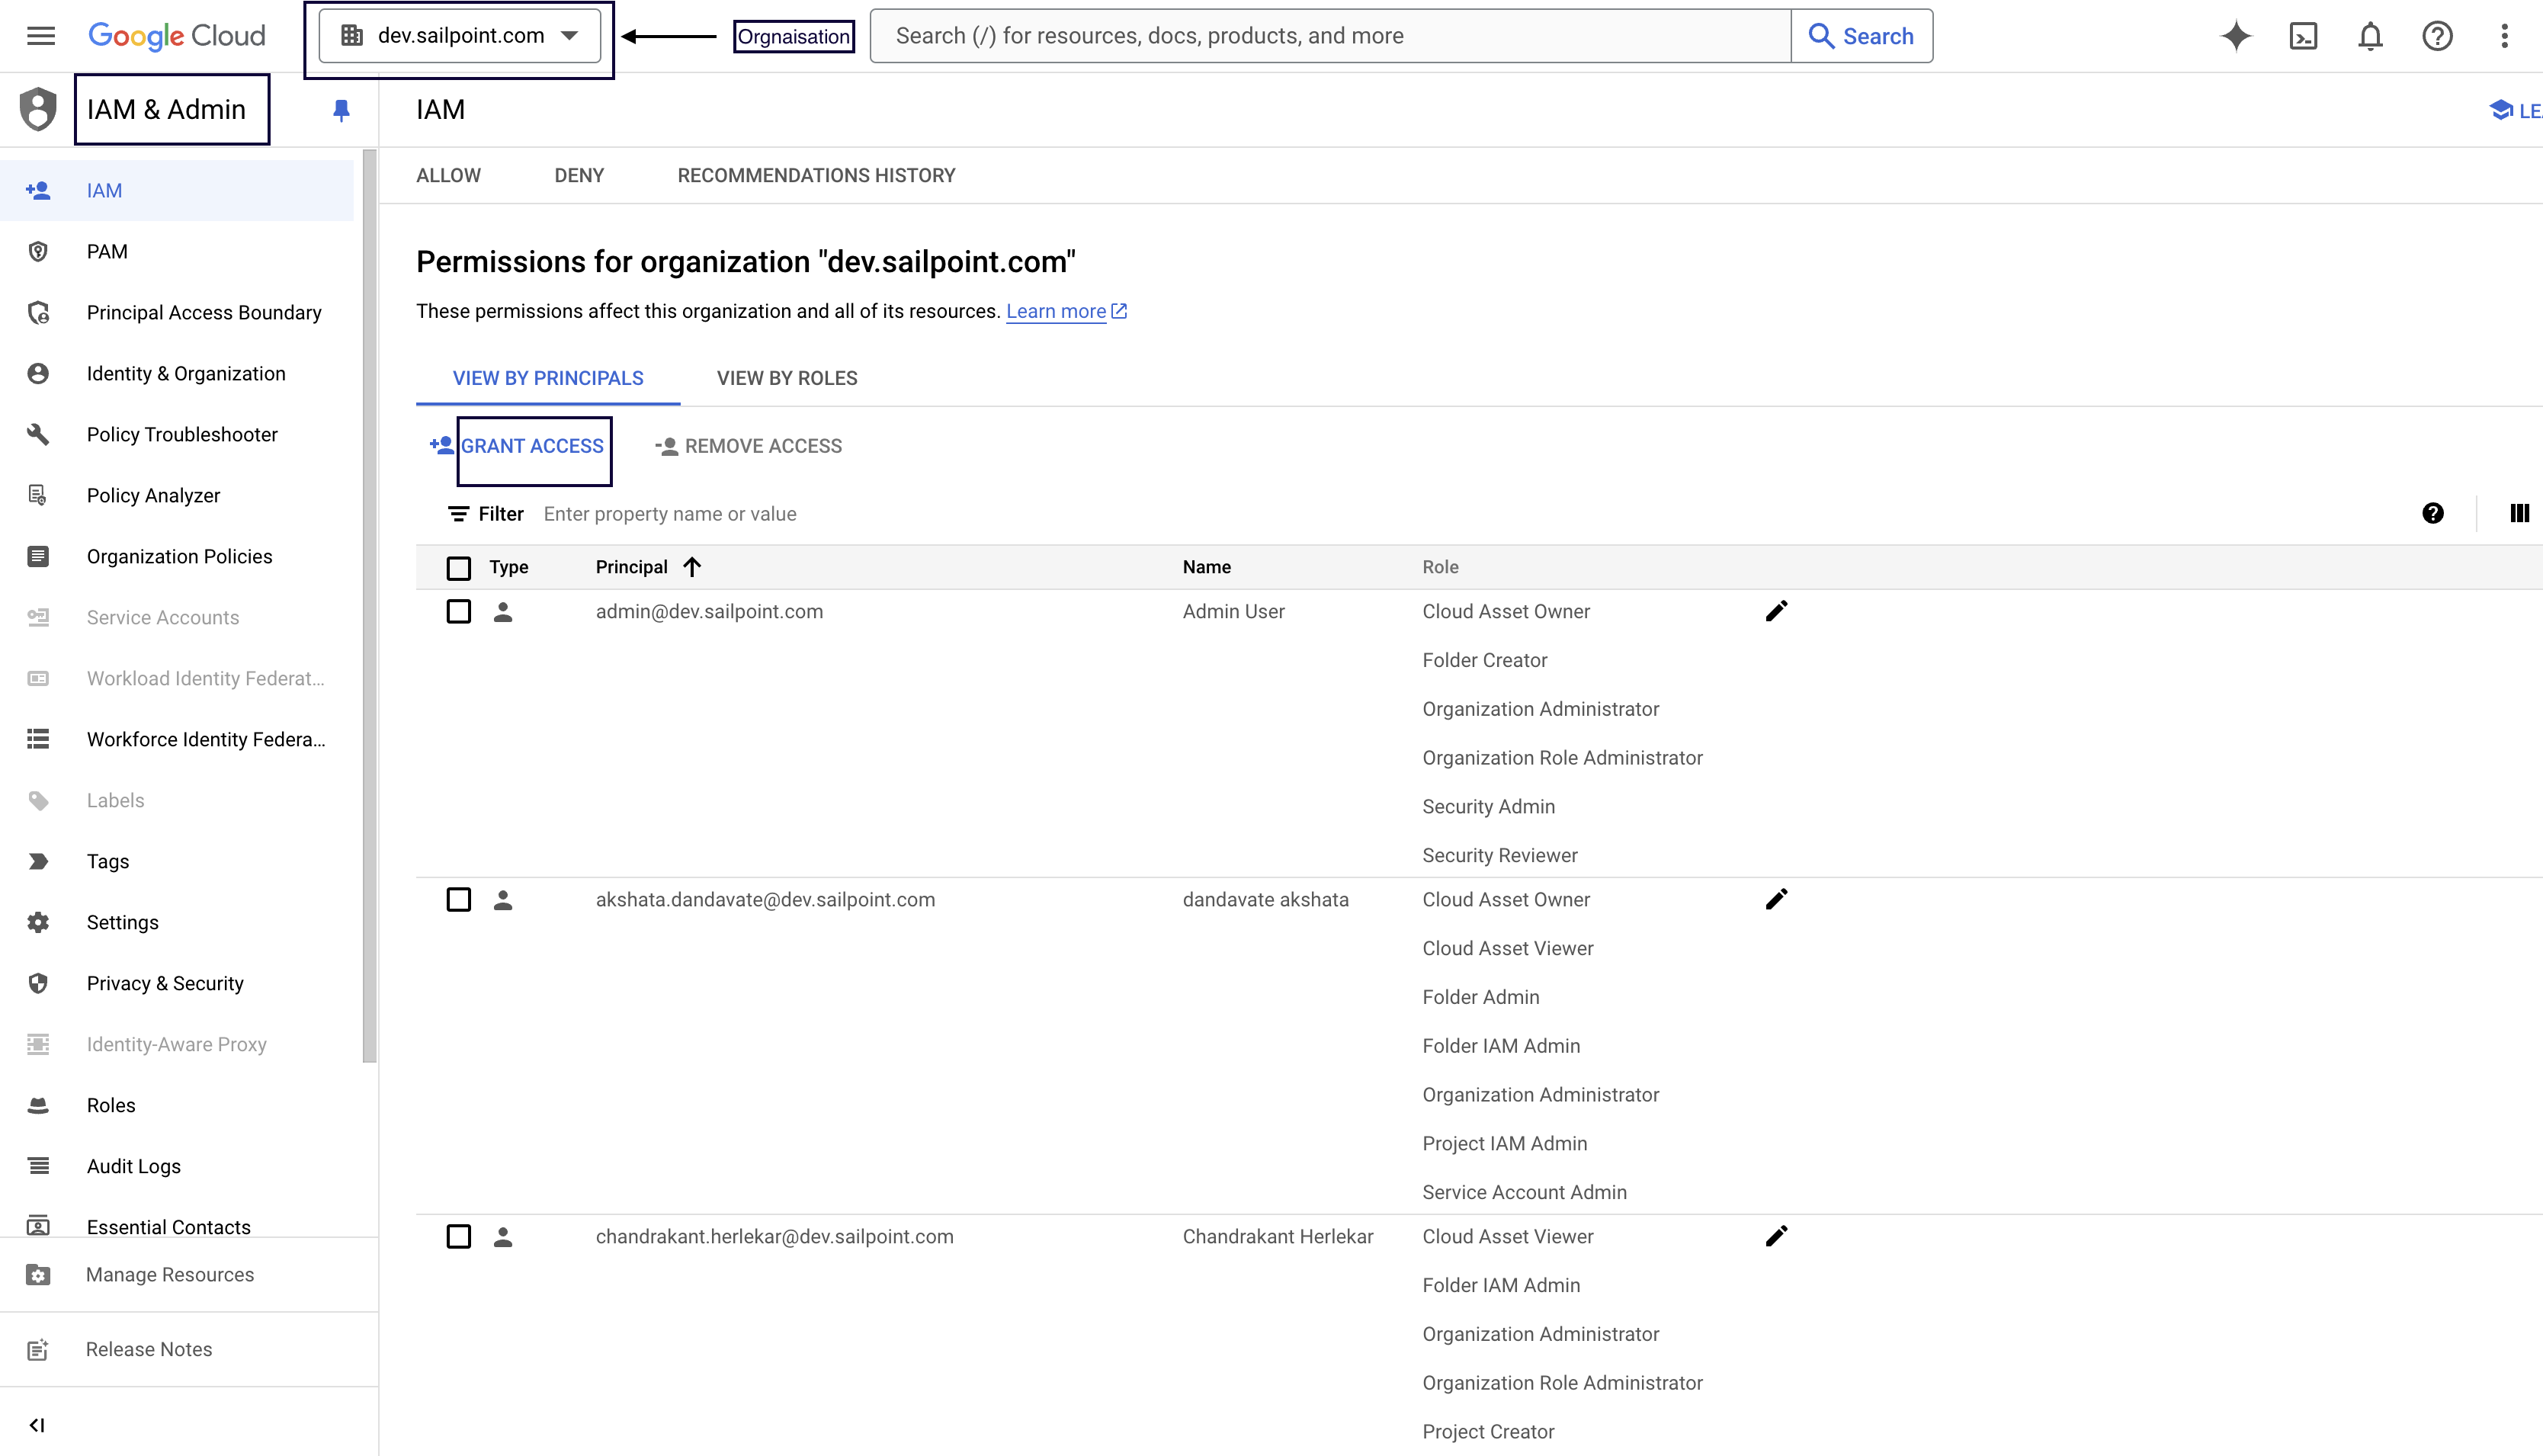Follow the Learn more link
2543x1456 pixels.
[1055, 311]
